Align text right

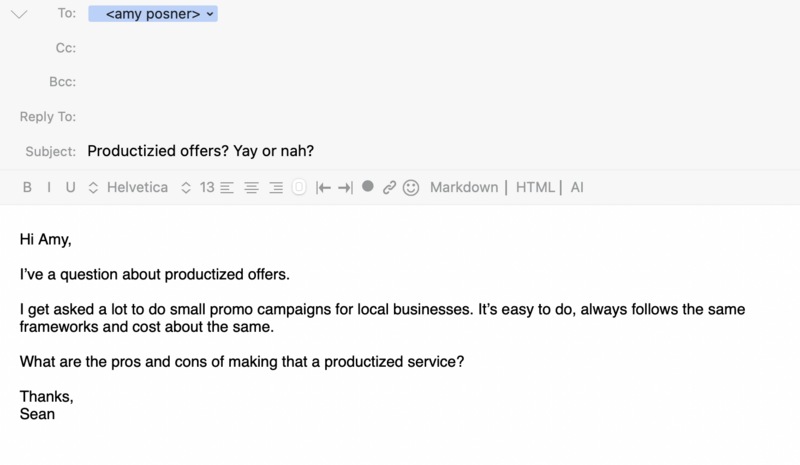pos(276,188)
